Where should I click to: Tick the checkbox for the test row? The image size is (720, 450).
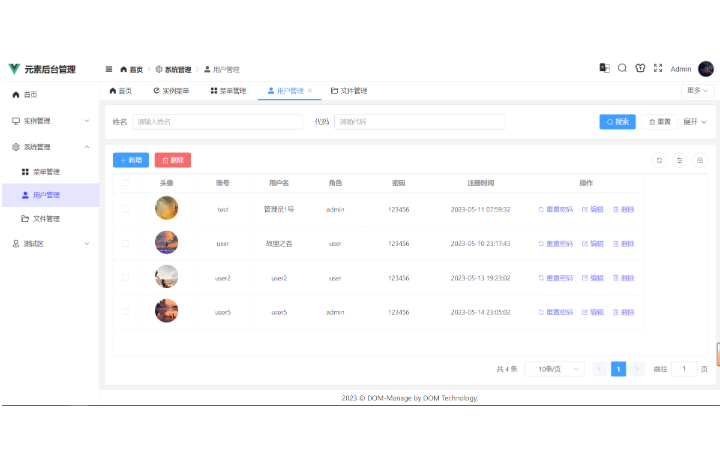click(125, 209)
